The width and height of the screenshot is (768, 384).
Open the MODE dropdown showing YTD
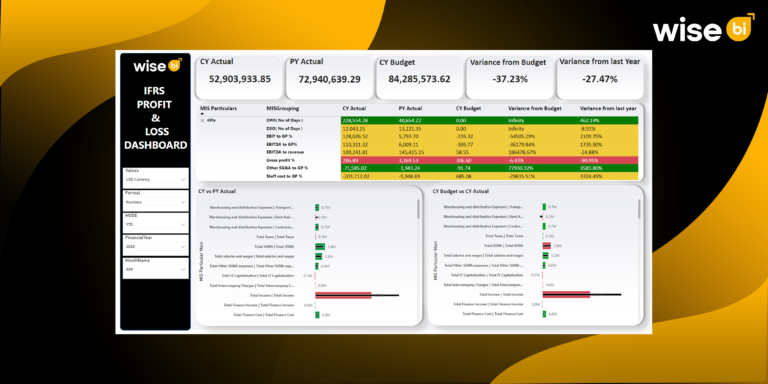155,224
